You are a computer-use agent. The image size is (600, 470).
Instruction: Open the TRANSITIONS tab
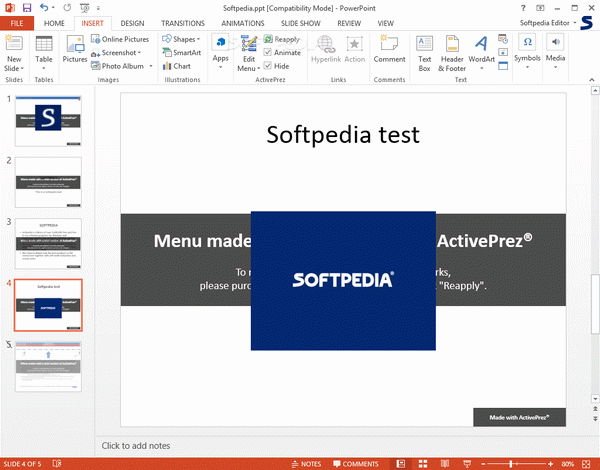(183, 23)
